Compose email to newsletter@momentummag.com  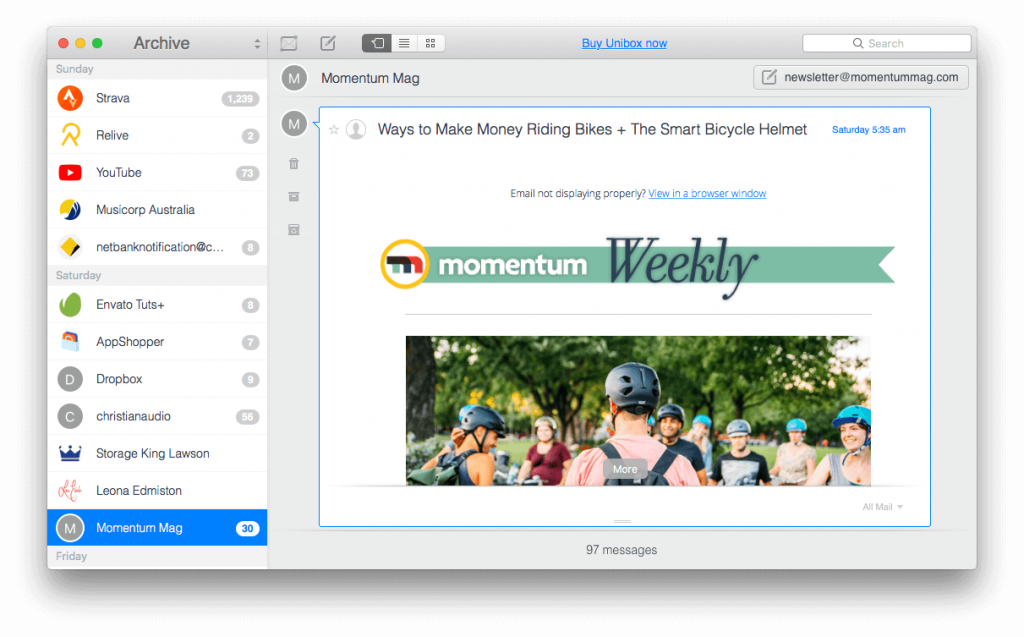[x=860, y=77]
